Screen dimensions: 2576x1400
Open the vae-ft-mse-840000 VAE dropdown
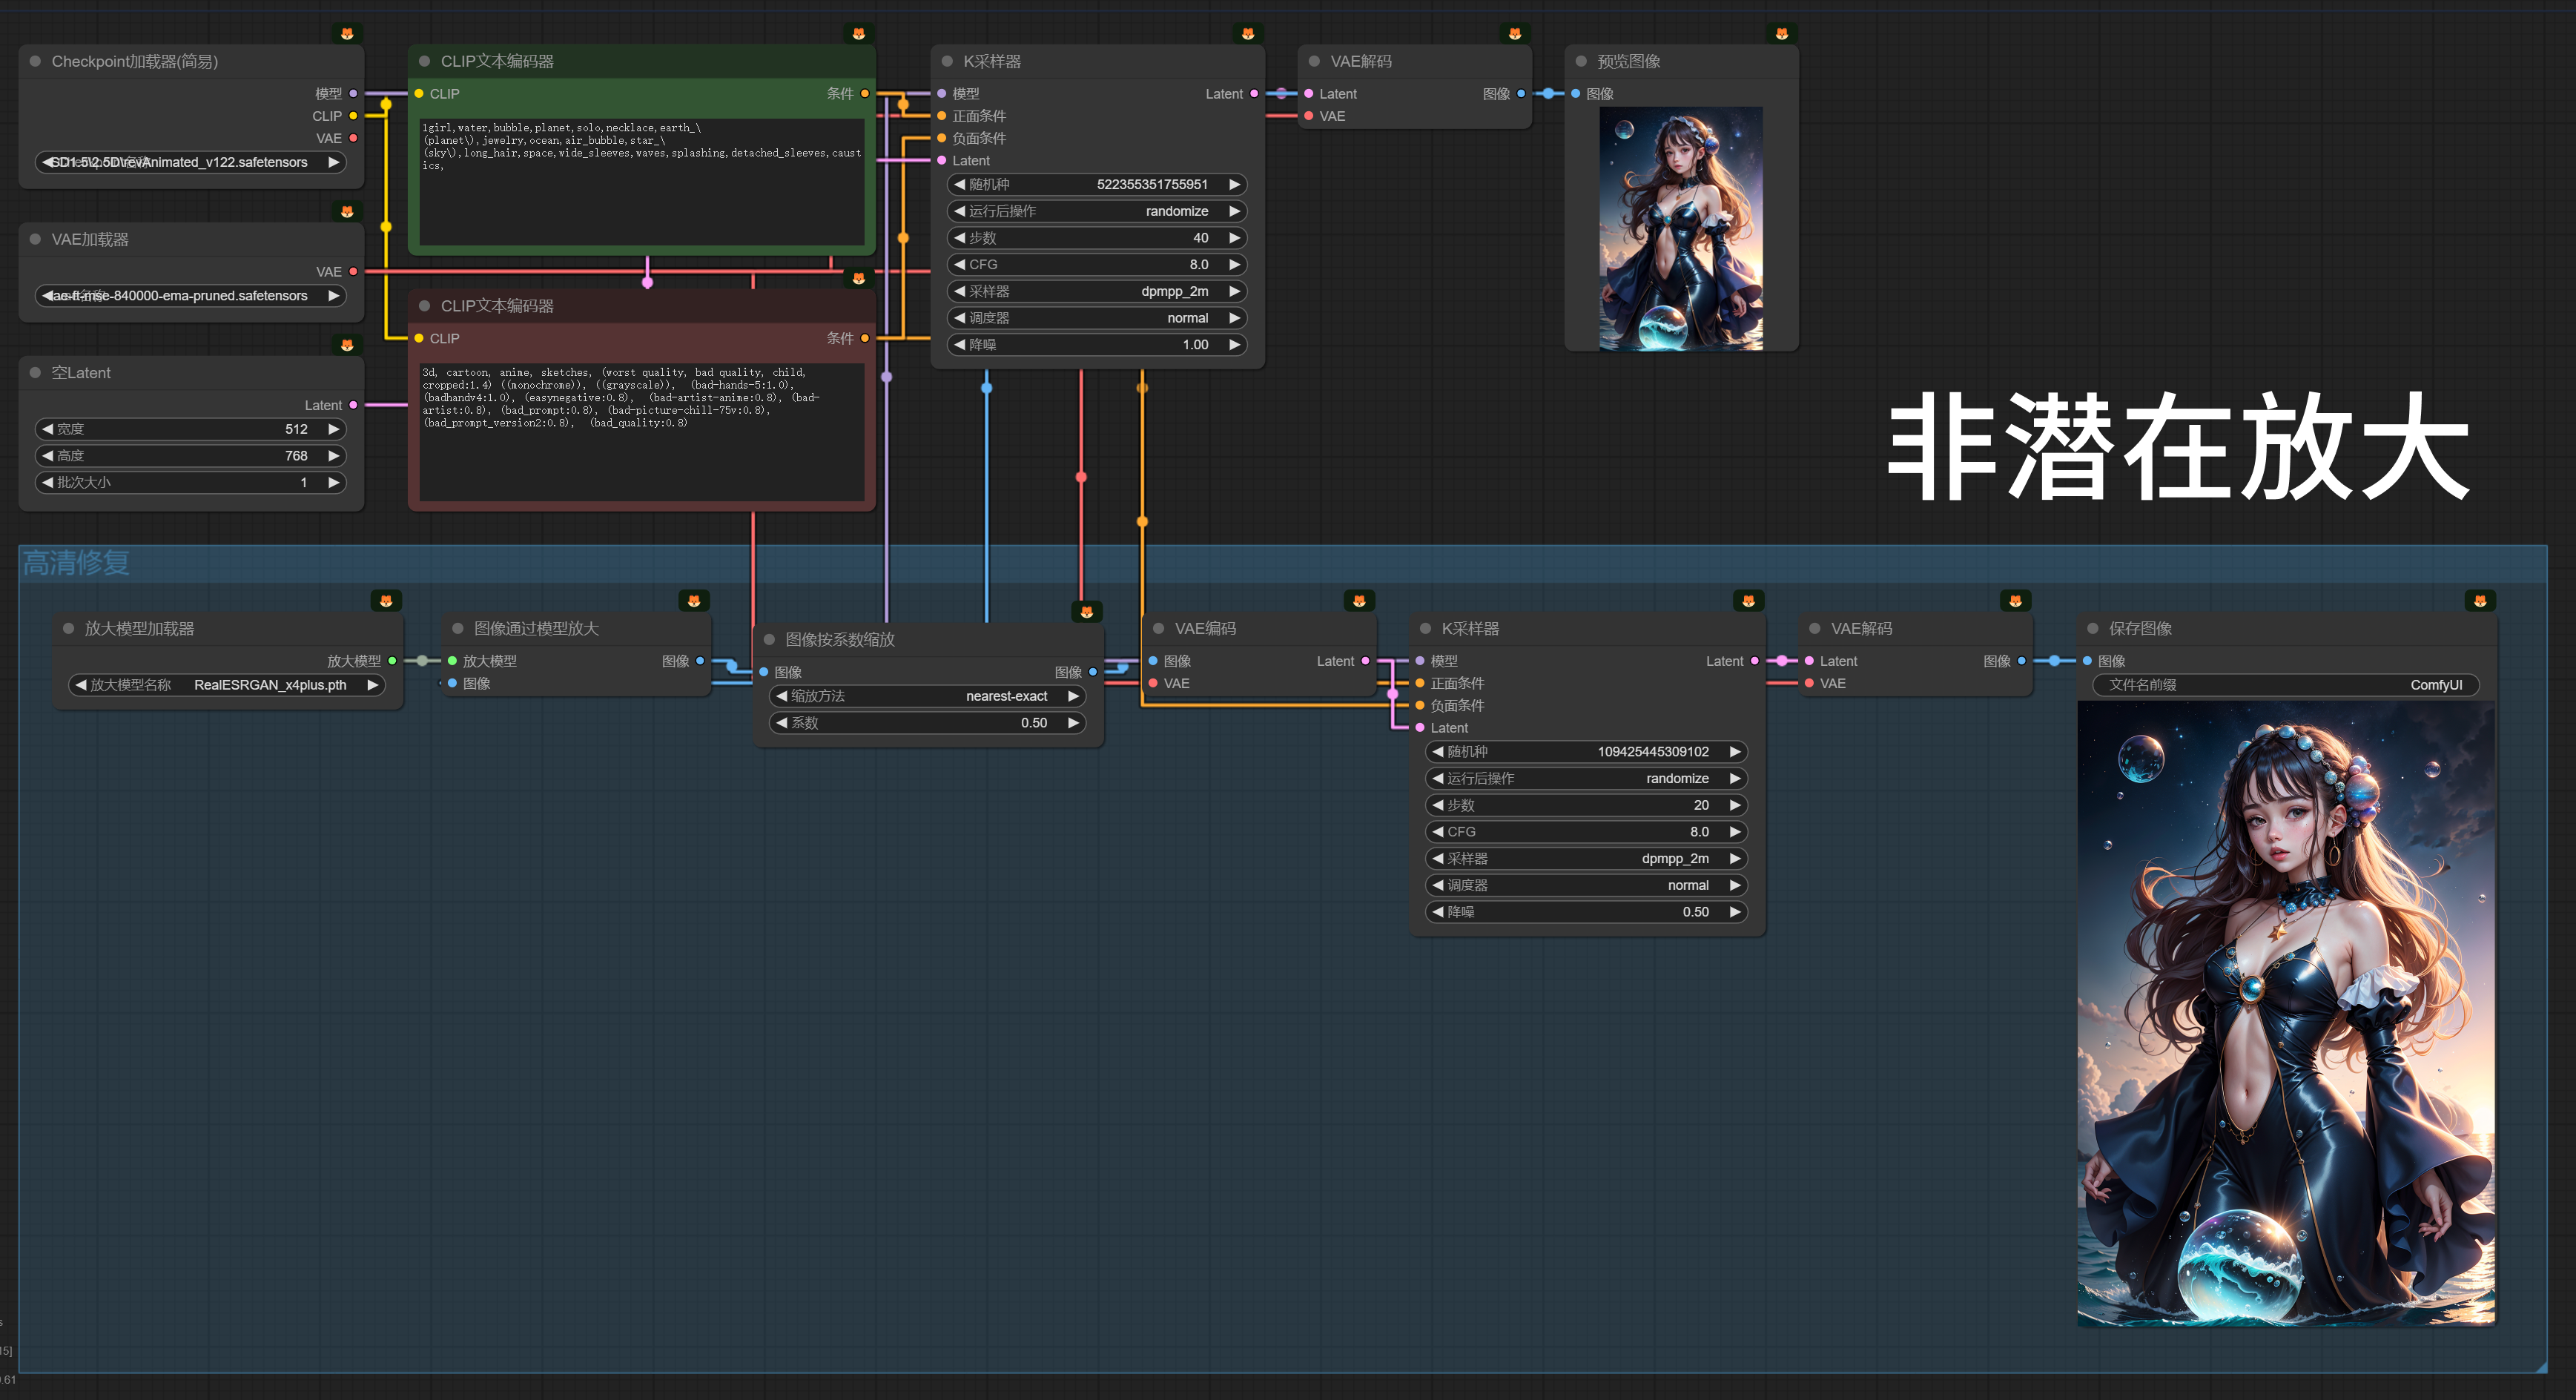tap(190, 295)
